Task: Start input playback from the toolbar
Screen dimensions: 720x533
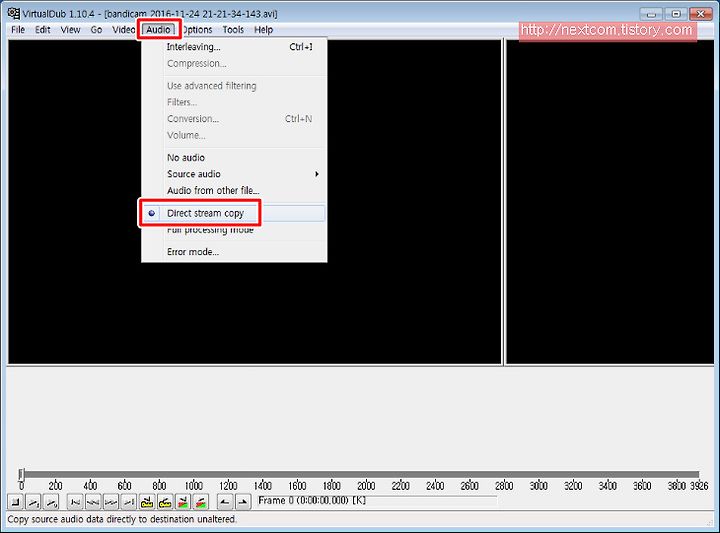Action: pos(34,502)
